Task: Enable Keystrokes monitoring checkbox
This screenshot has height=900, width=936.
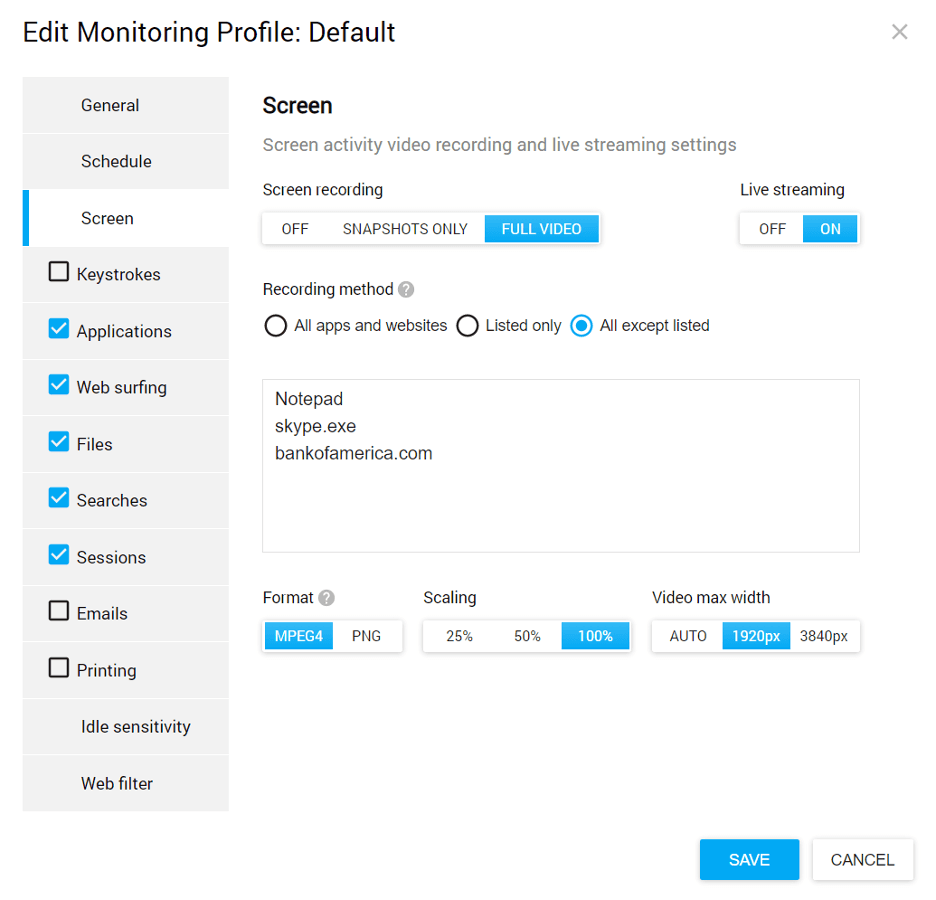Action: click(x=58, y=270)
